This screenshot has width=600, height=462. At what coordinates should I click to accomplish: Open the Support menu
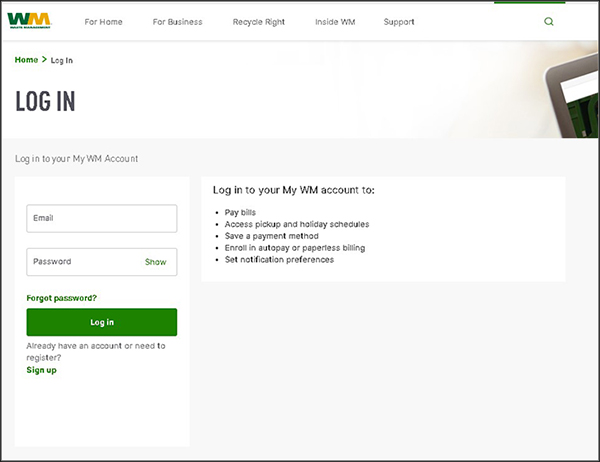tap(399, 22)
